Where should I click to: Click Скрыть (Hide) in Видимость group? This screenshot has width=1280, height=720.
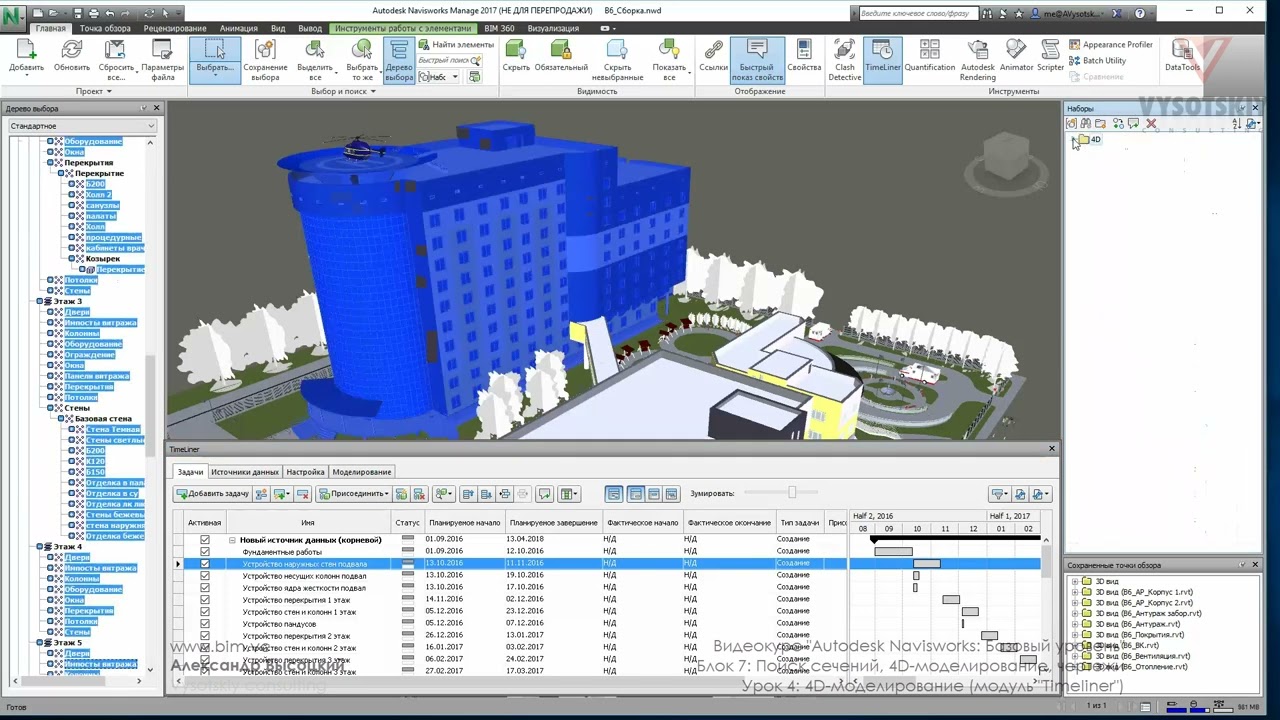tap(516, 56)
